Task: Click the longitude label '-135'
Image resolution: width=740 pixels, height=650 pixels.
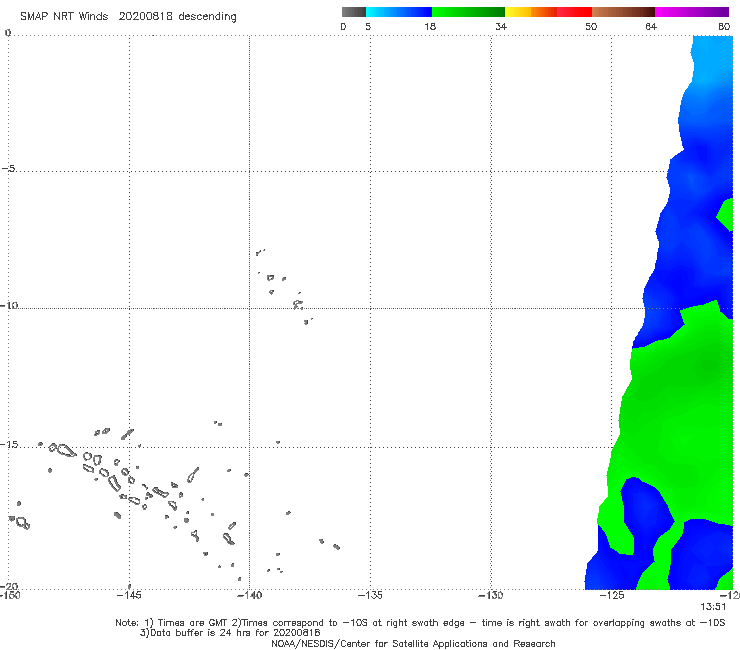Action: pos(370,595)
